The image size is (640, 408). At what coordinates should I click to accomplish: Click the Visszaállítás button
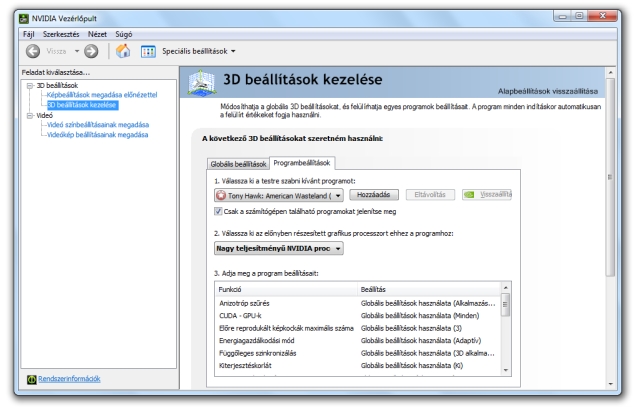tap(487, 195)
